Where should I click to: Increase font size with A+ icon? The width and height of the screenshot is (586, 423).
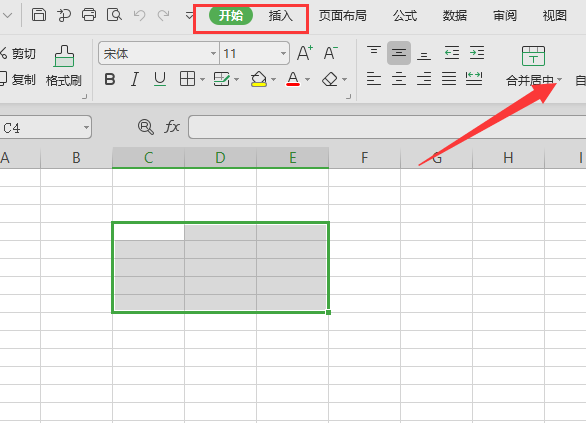point(305,53)
